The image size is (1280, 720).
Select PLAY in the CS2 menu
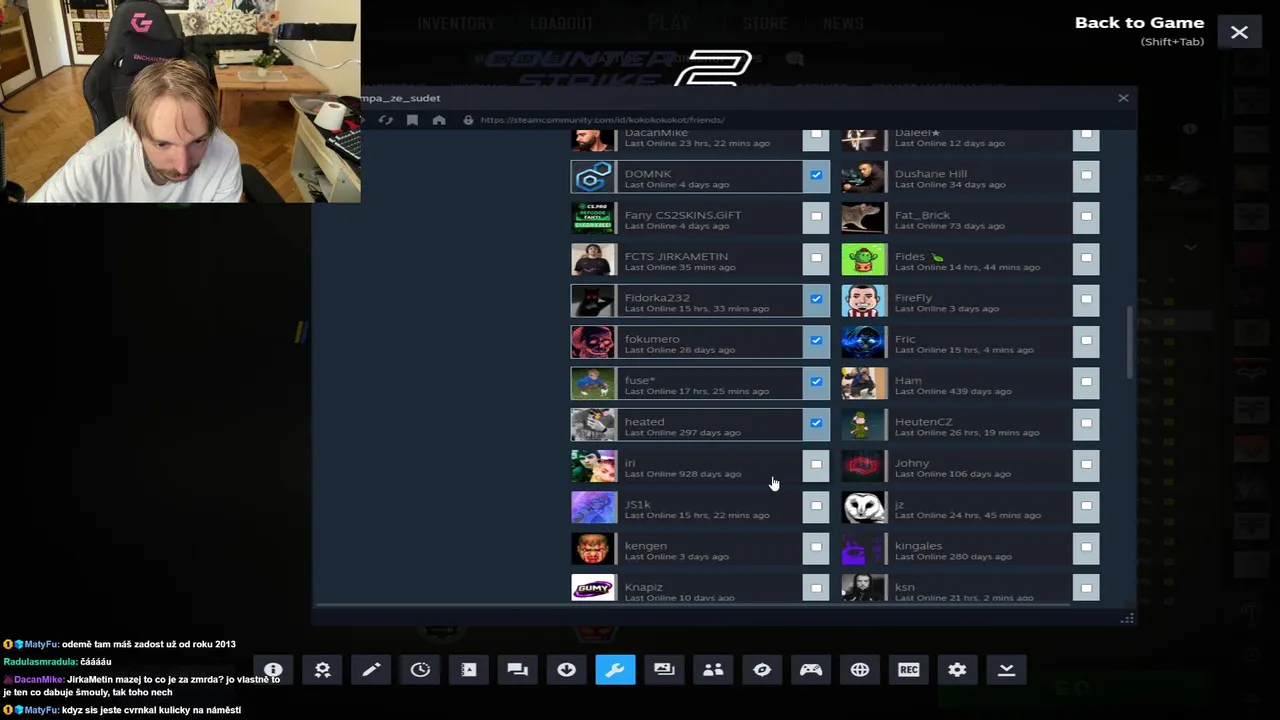[x=669, y=23]
